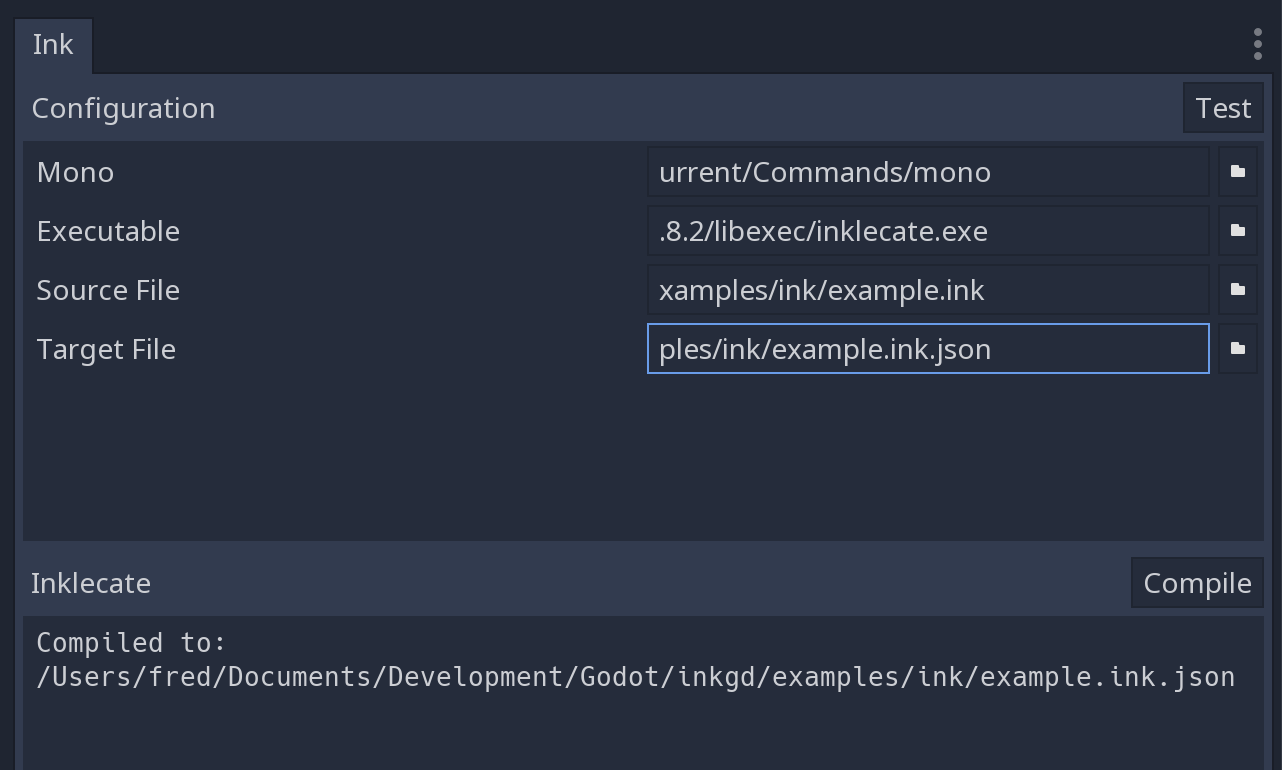The image size is (1282, 770).
Task: Click the Inklecate section header
Action: tap(91, 583)
